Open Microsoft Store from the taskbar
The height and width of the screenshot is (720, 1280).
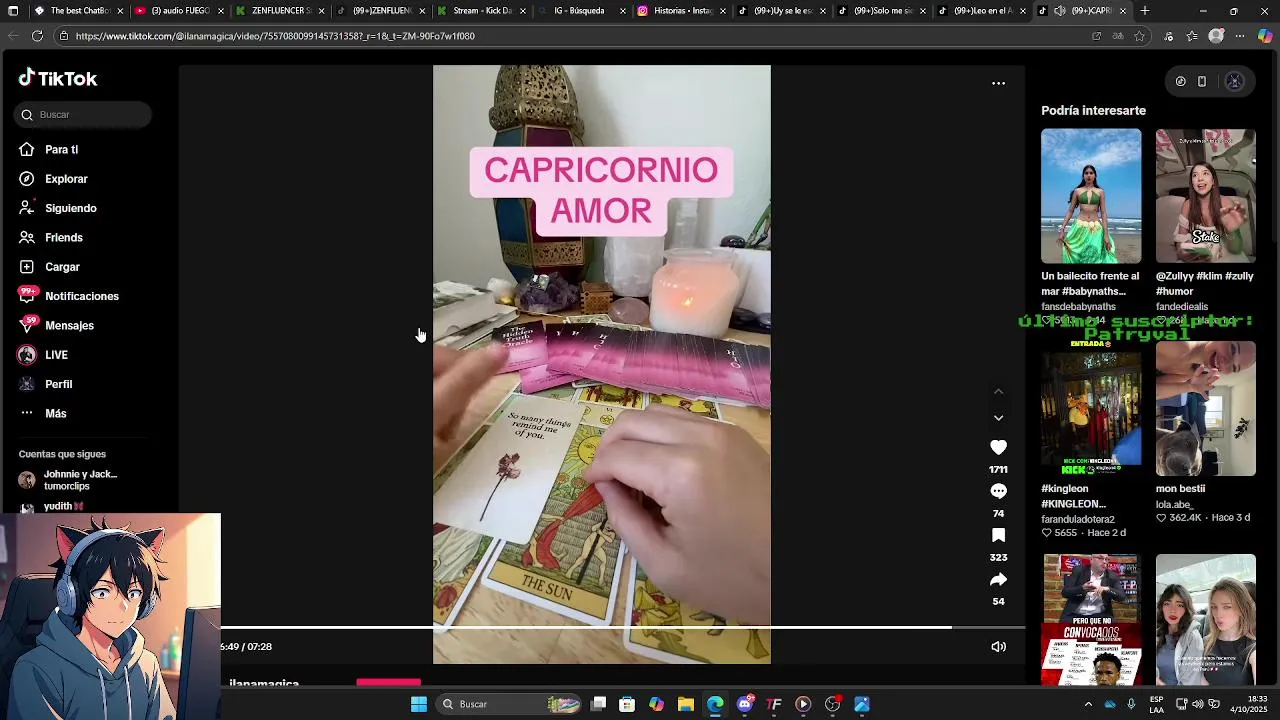627,704
